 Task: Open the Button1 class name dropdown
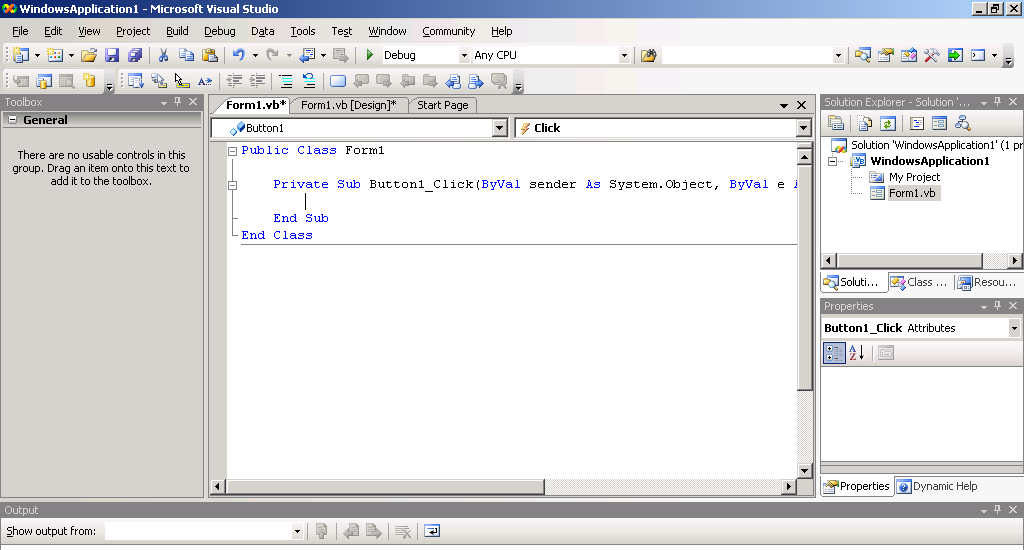500,128
